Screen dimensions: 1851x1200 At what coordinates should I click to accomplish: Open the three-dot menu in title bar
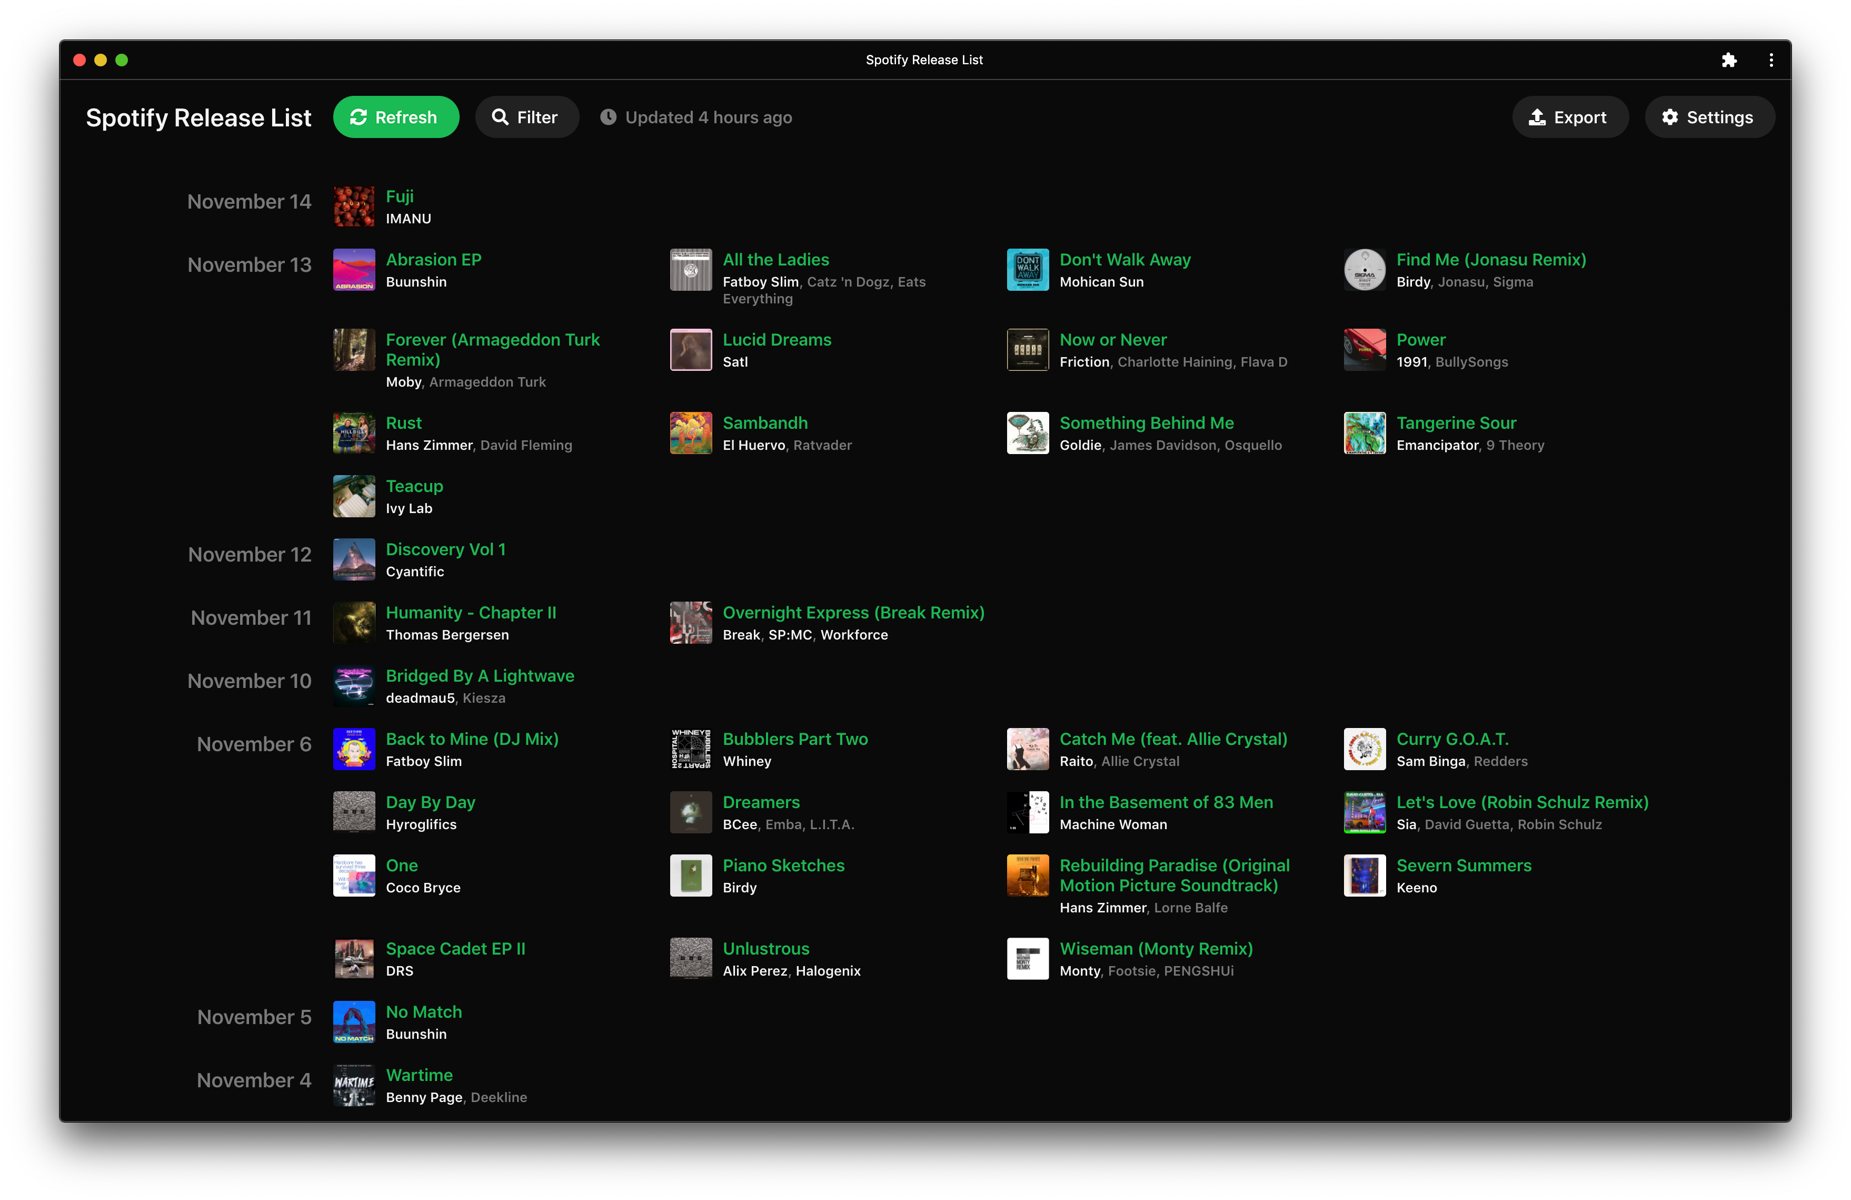(x=1771, y=60)
